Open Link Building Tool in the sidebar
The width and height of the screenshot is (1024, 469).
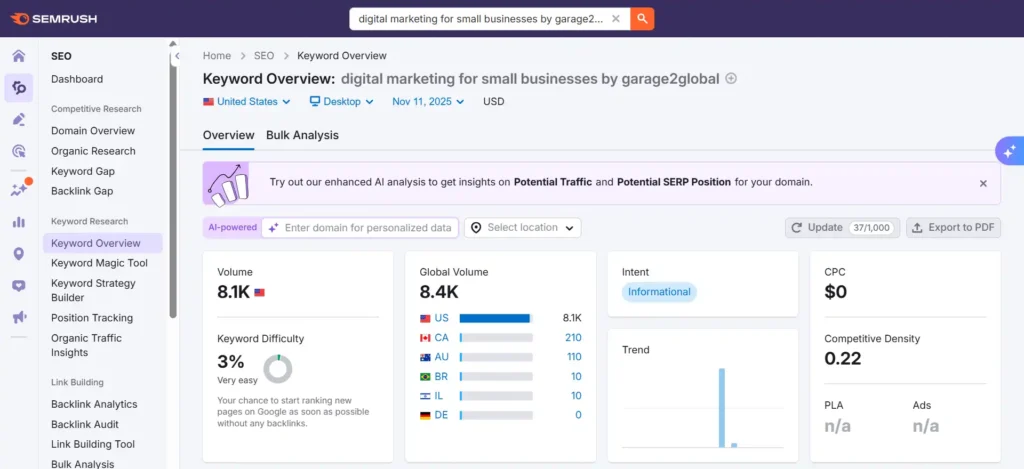[x=93, y=444]
